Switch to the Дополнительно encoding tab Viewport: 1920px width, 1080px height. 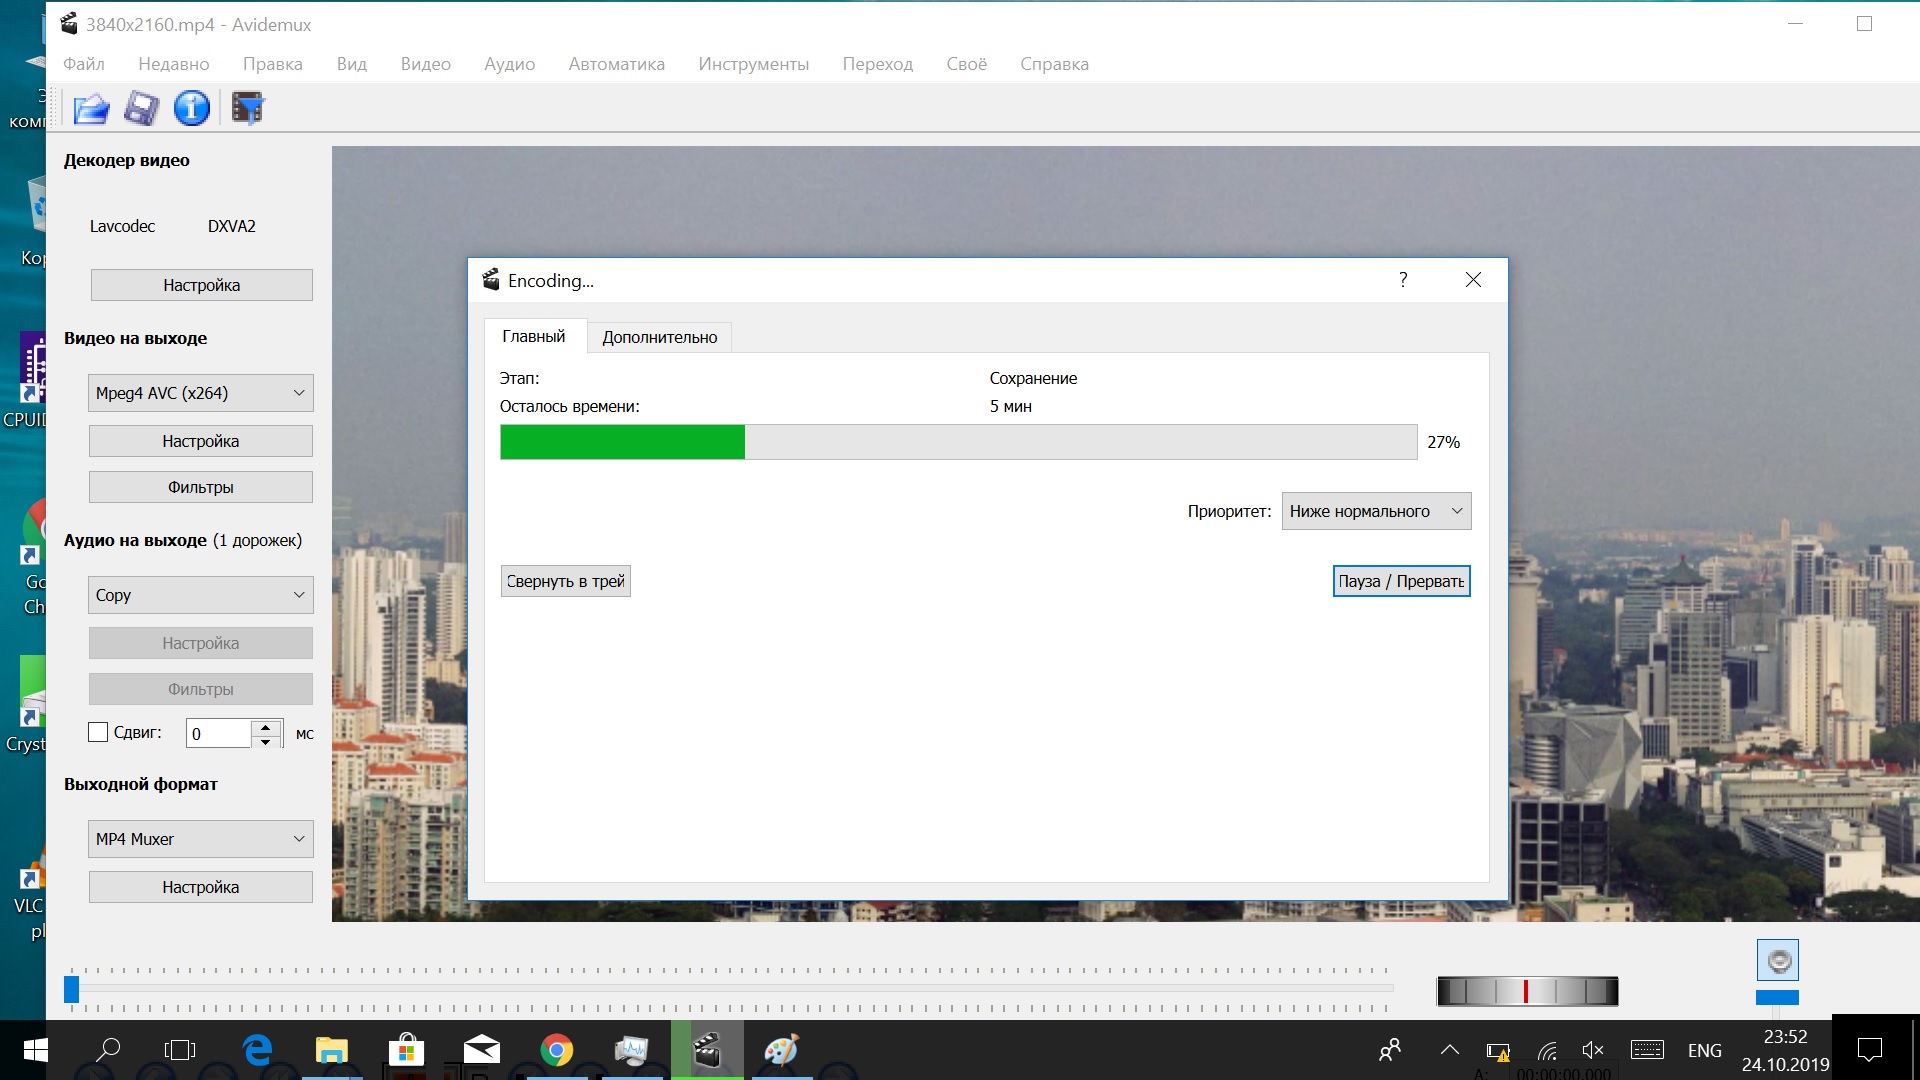click(x=659, y=338)
